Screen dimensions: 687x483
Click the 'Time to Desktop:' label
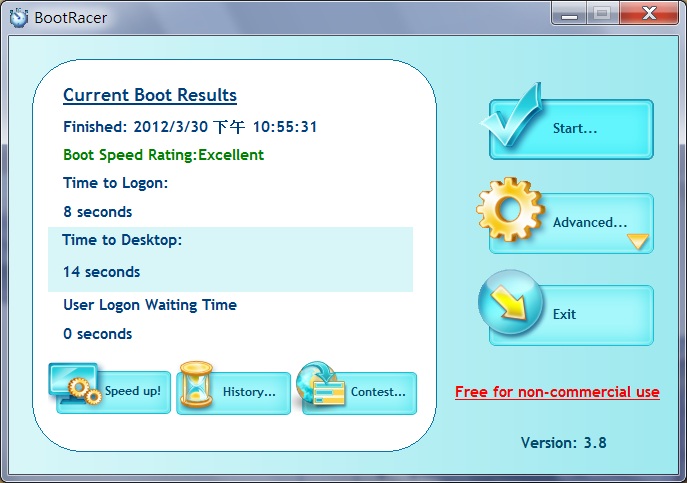coord(122,240)
